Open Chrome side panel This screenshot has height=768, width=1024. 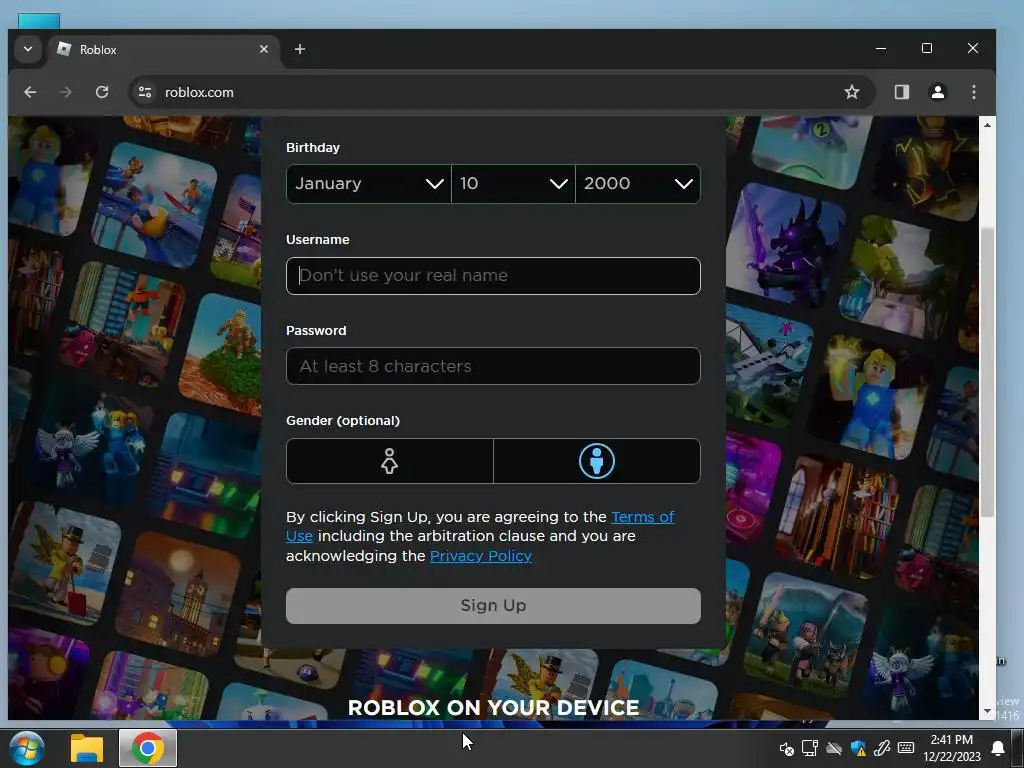pyautogui.click(x=902, y=92)
